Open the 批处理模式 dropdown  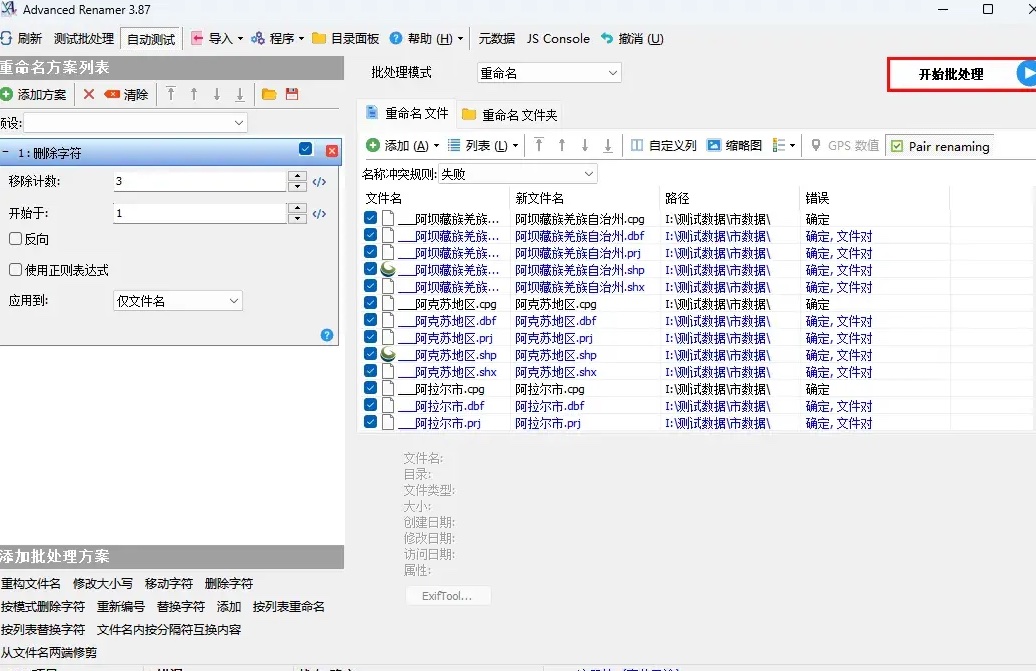(547, 72)
